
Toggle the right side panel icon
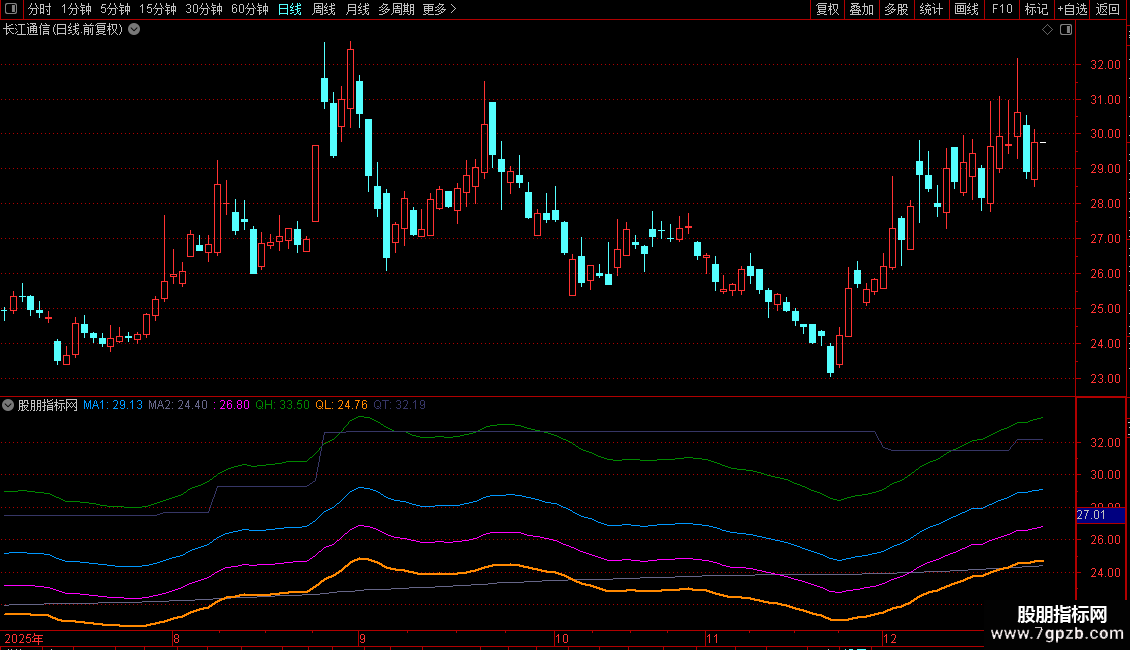click(1065, 30)
